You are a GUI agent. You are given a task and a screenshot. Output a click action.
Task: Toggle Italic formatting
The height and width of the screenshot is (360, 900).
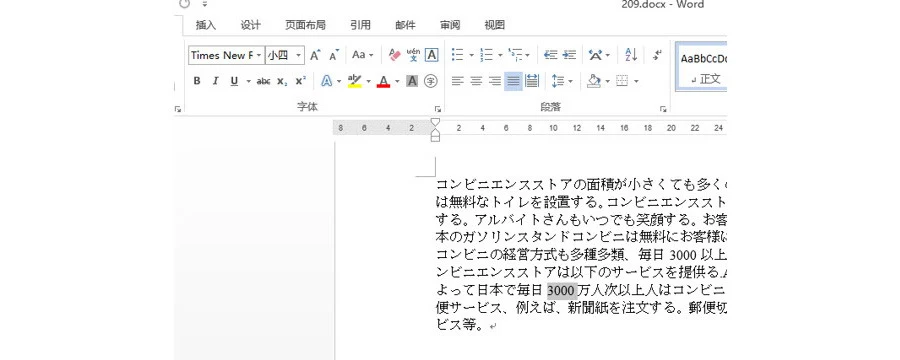coord(215,82)
